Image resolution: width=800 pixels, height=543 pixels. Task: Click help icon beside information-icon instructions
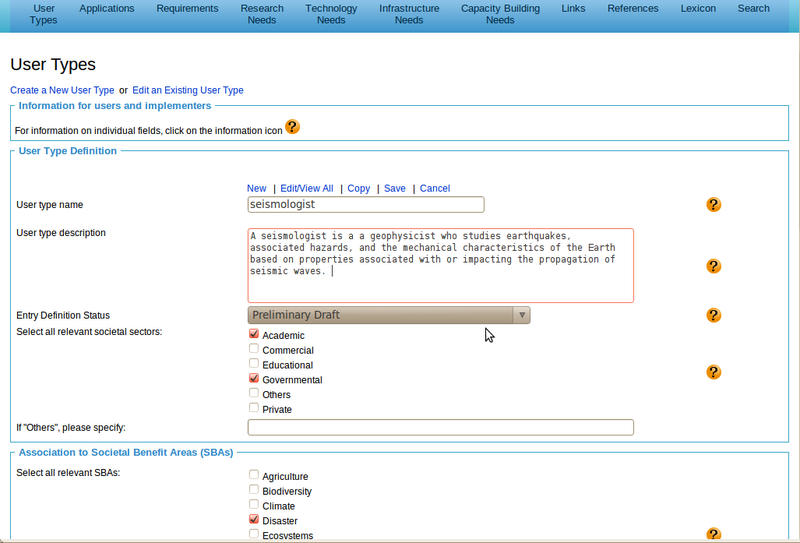[292, 127]
